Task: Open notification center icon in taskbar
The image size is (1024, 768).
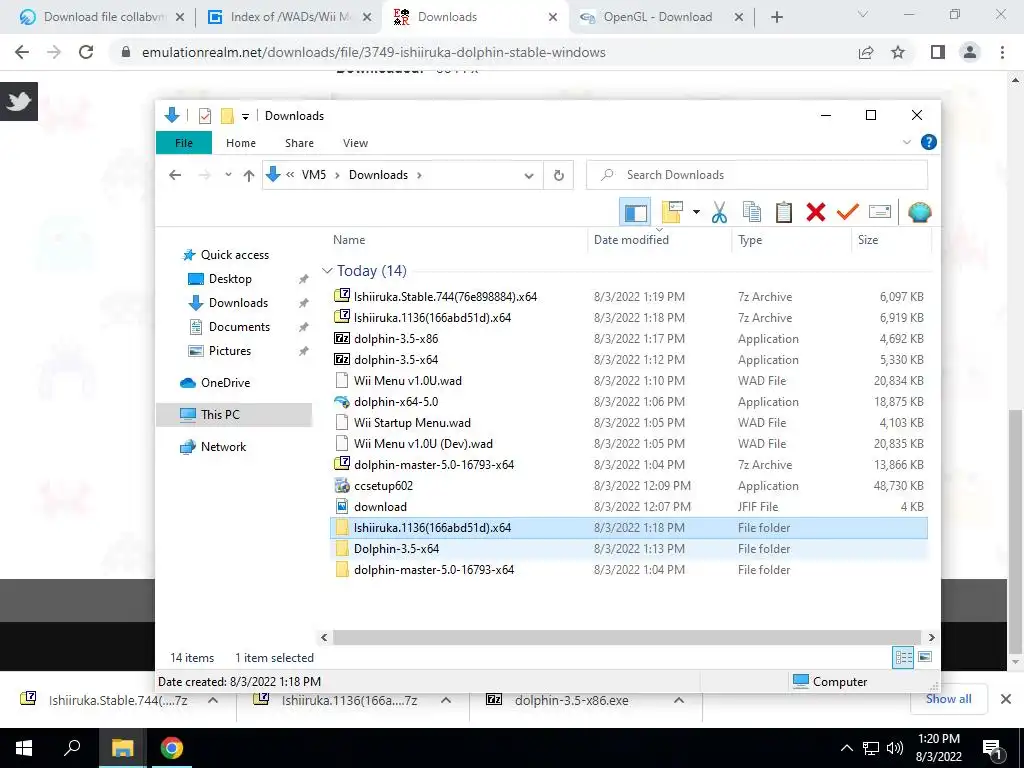Action: (x=991, y=748)
